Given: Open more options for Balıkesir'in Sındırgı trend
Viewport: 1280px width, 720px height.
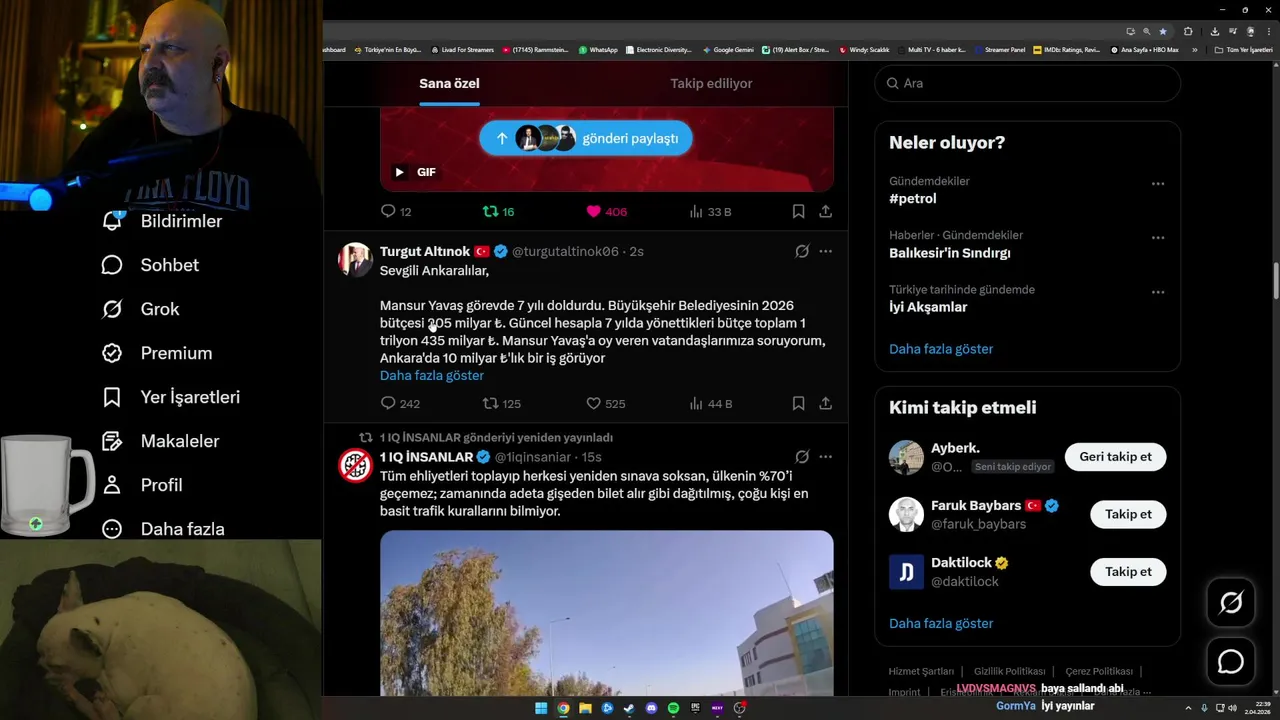Looking at the screenshot, I should [x=1157, y=238].
